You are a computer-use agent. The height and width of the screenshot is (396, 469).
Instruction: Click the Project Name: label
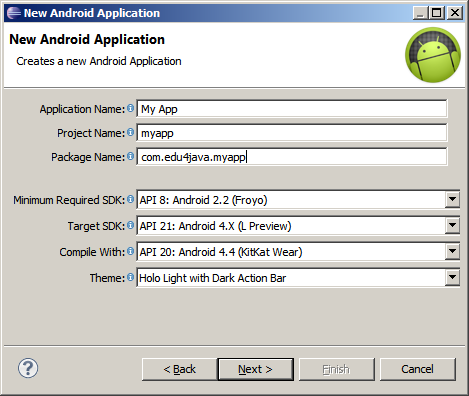(x=91, y=133)
